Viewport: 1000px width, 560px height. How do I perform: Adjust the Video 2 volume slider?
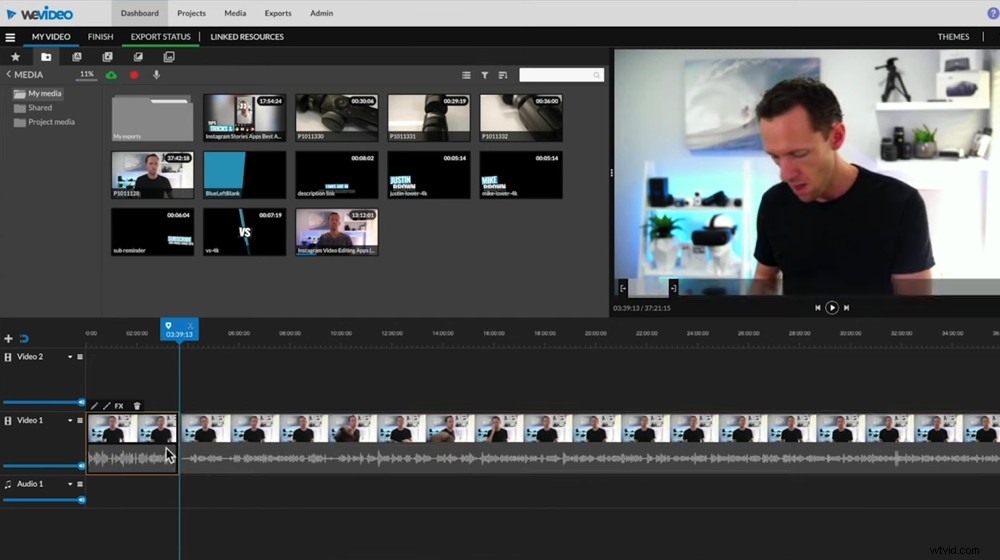click(x=43, y=402)
